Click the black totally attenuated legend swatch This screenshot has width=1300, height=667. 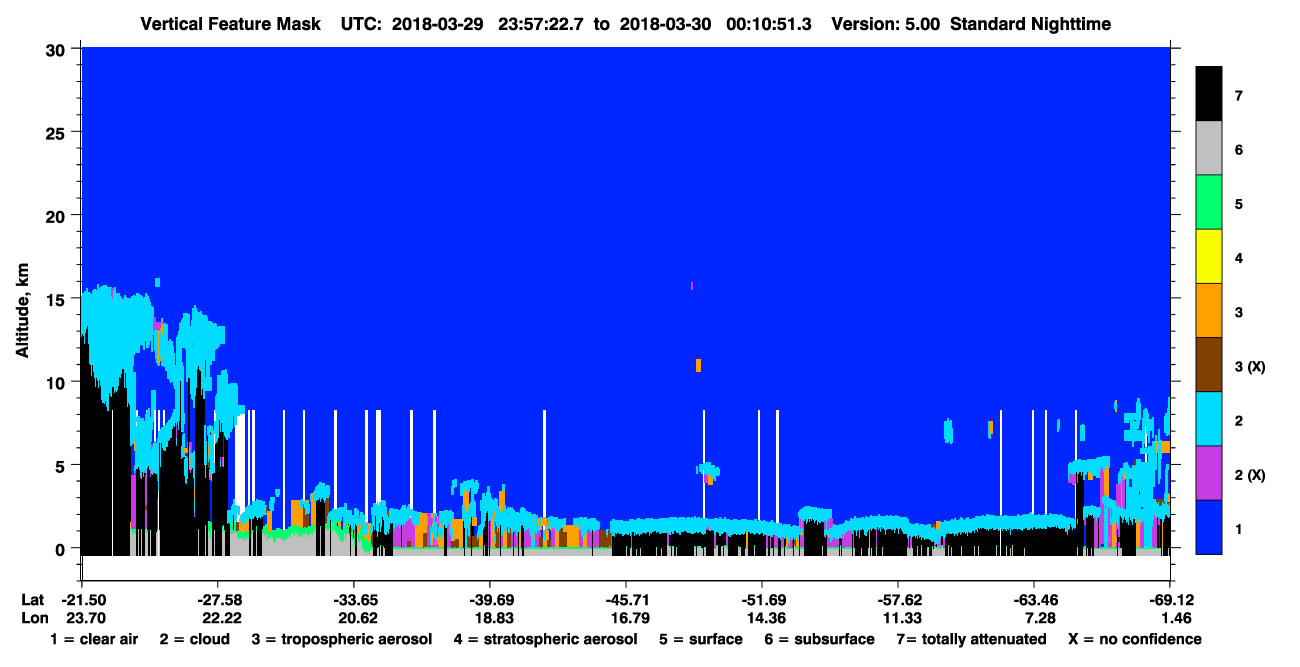point(1209,94)
